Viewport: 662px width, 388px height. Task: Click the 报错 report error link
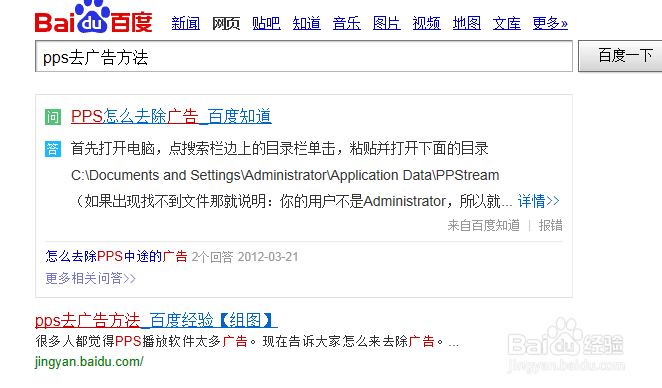tap(551, 225)
